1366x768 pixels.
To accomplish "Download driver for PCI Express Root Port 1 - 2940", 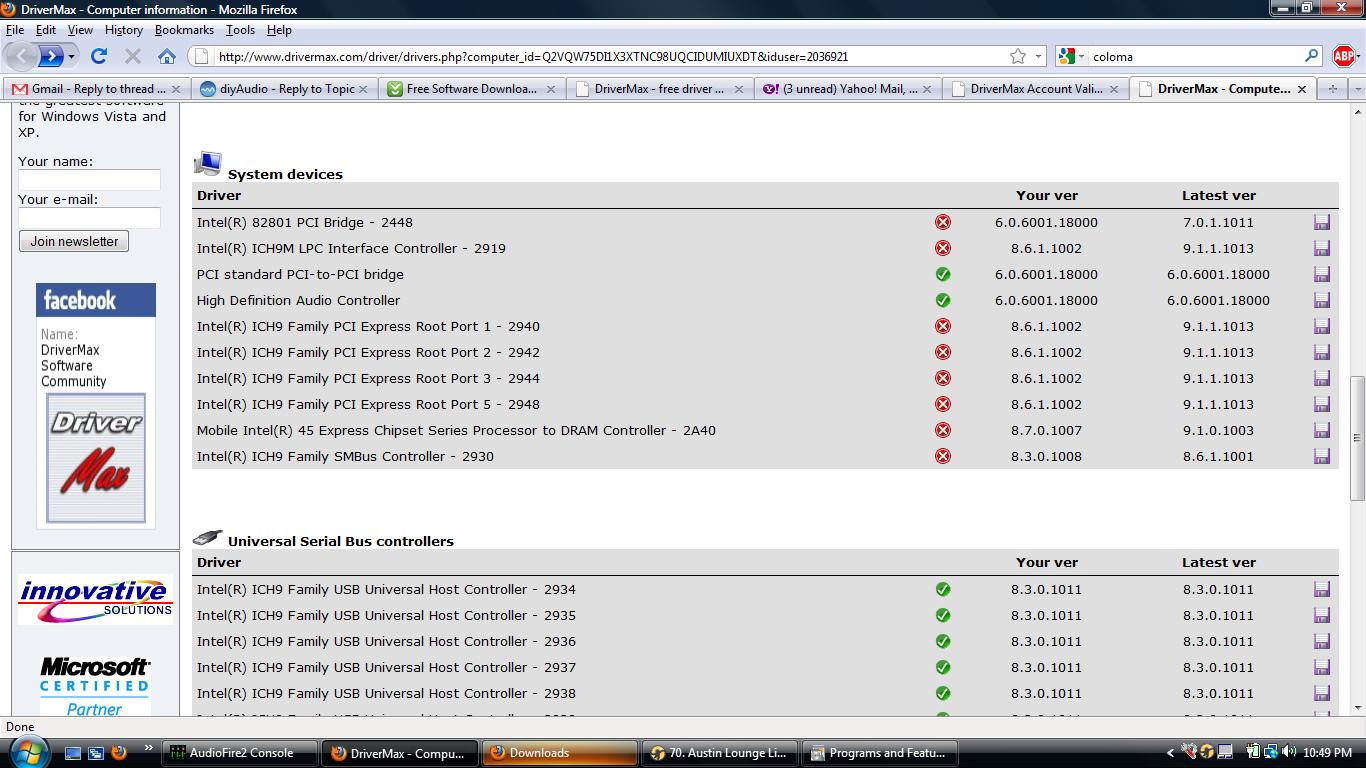I will tap(1321, 326).
